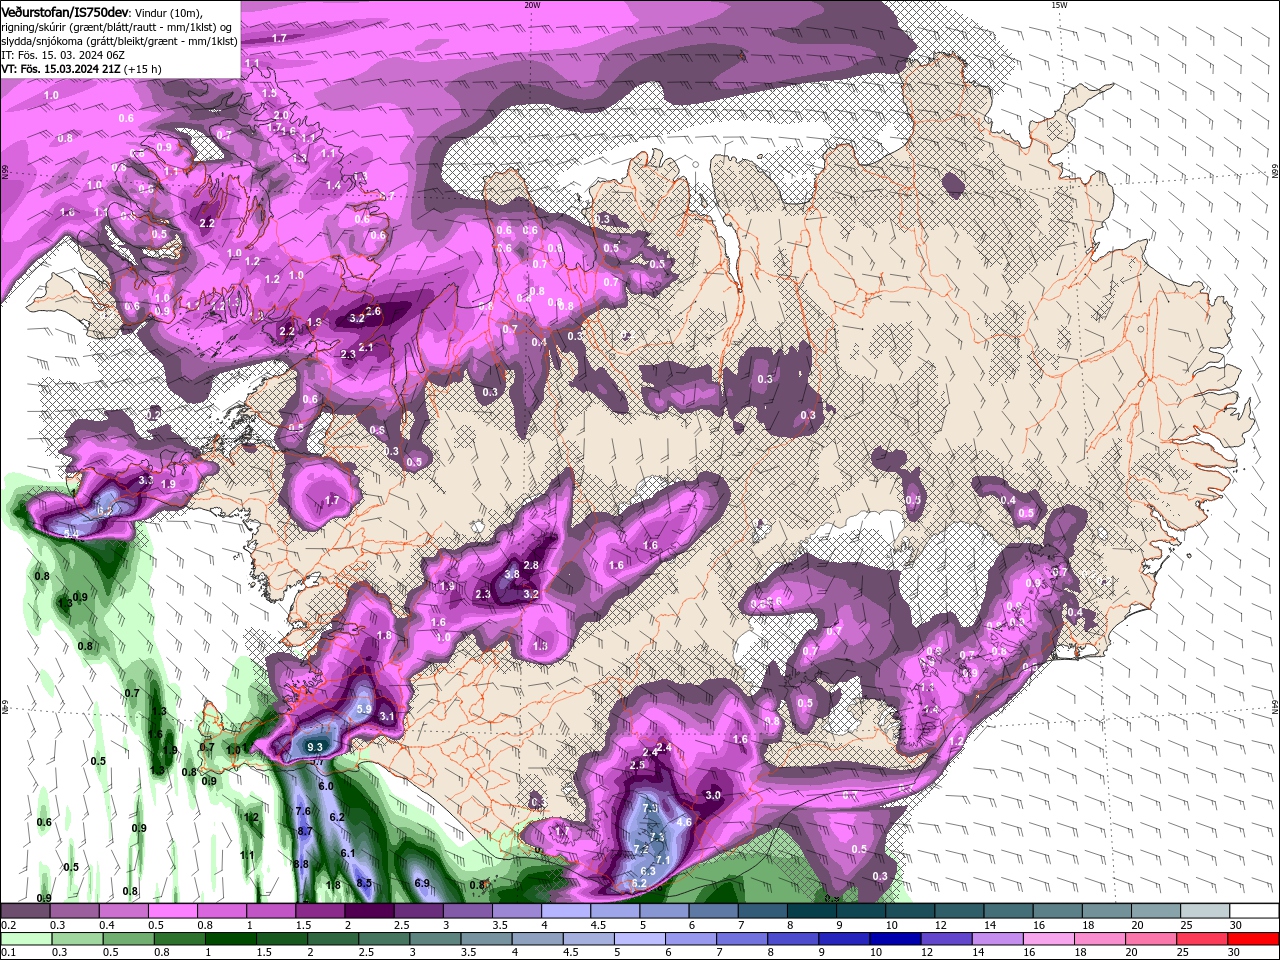Click the '3.8' precipitation value
1280x960 pixels.
(512, 574)
